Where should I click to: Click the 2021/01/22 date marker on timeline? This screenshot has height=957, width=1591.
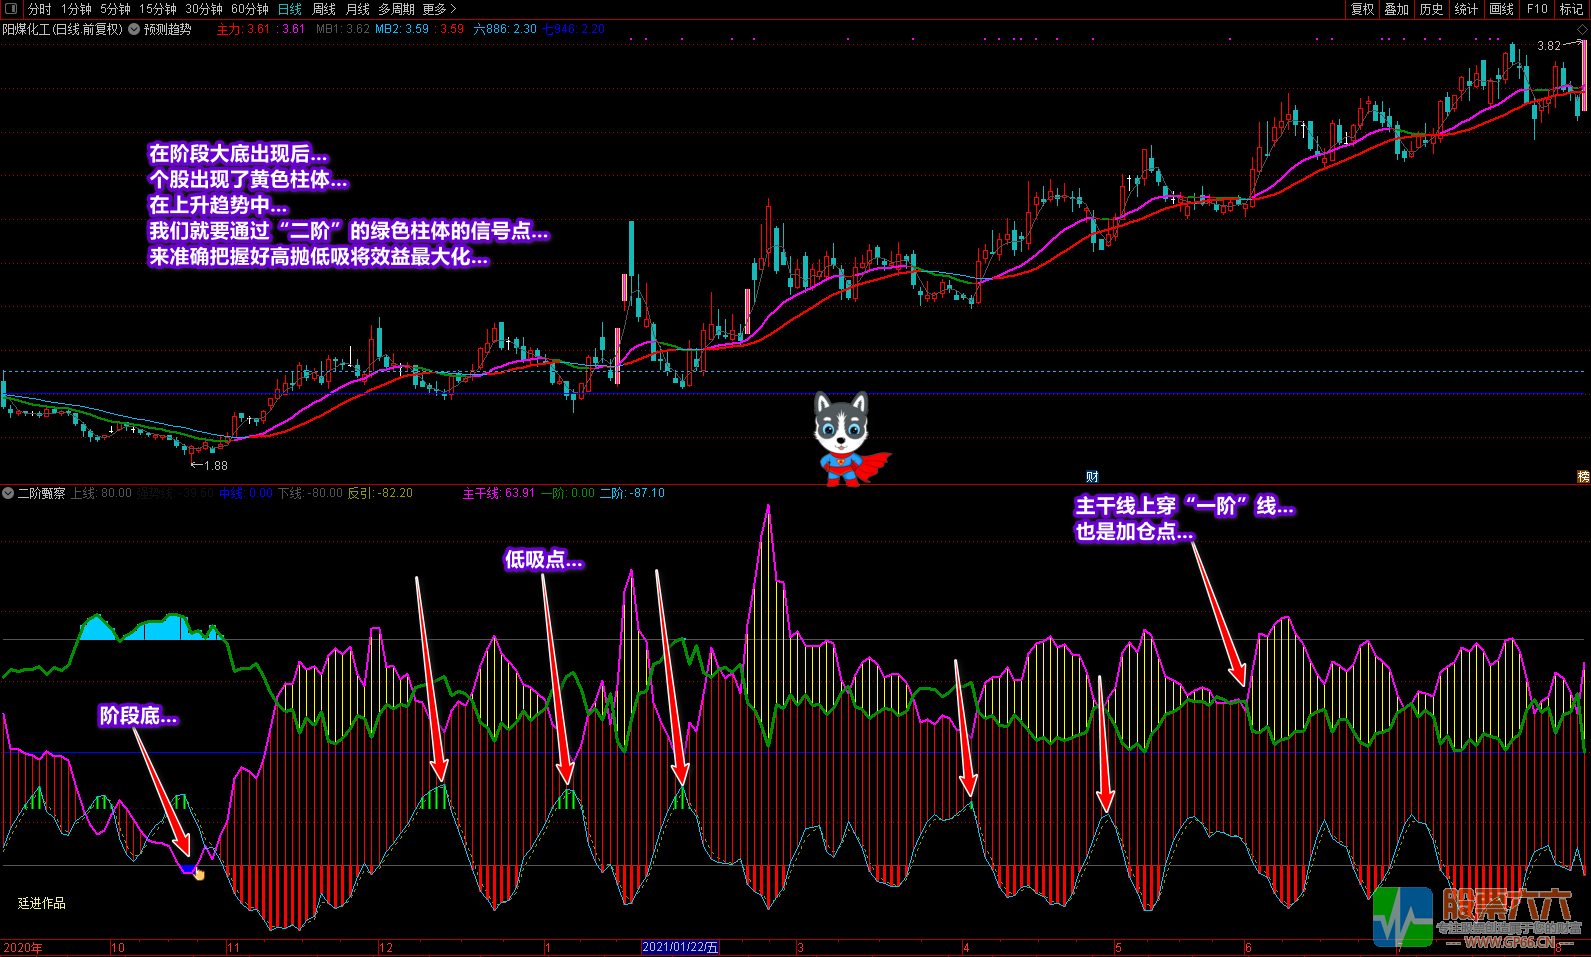coord(680,947)
